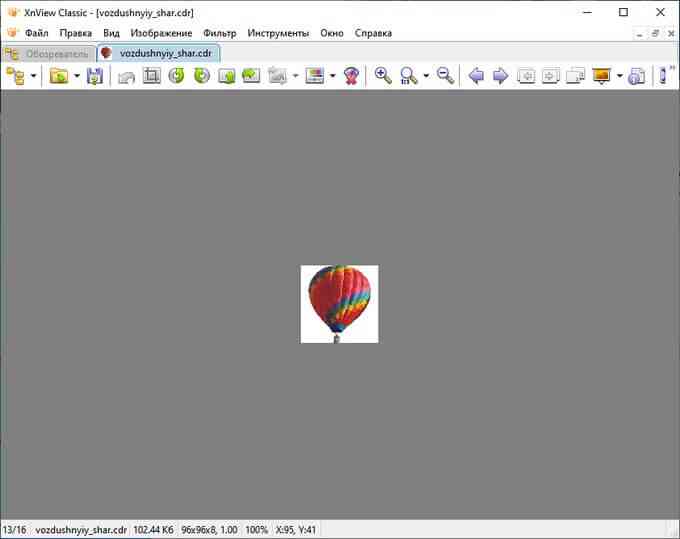Click the first-page navigation icon
The width and height of the screenshot is (680, 539).
pyautogui.click(x=526, y=76)
